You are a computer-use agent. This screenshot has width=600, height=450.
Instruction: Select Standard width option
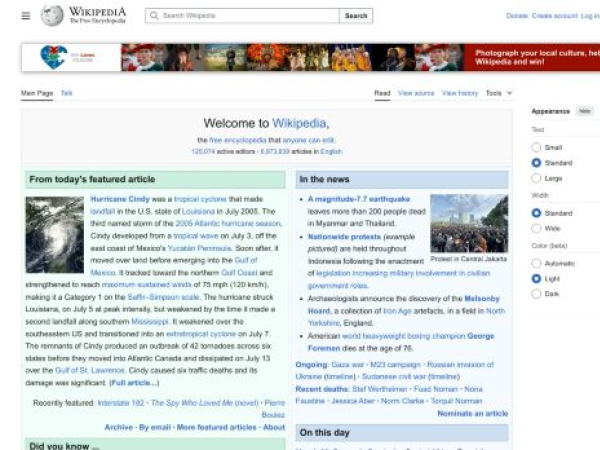[536, 213]
